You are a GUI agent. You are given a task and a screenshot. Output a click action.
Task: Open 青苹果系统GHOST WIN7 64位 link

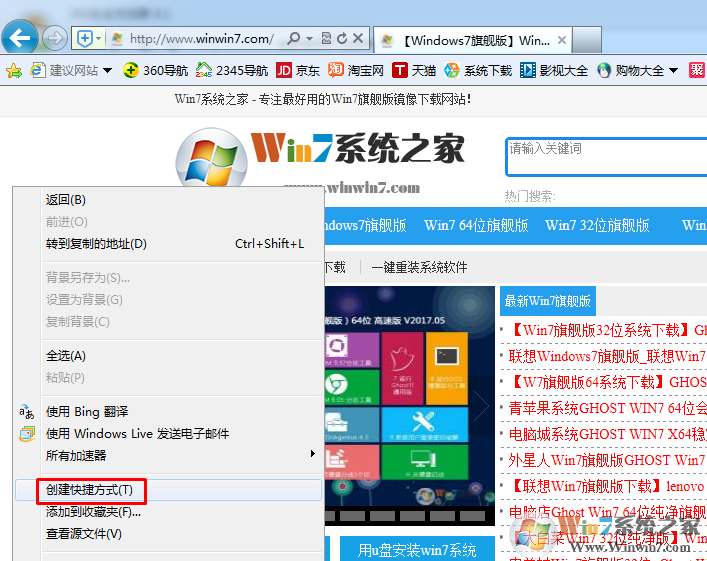607,409
